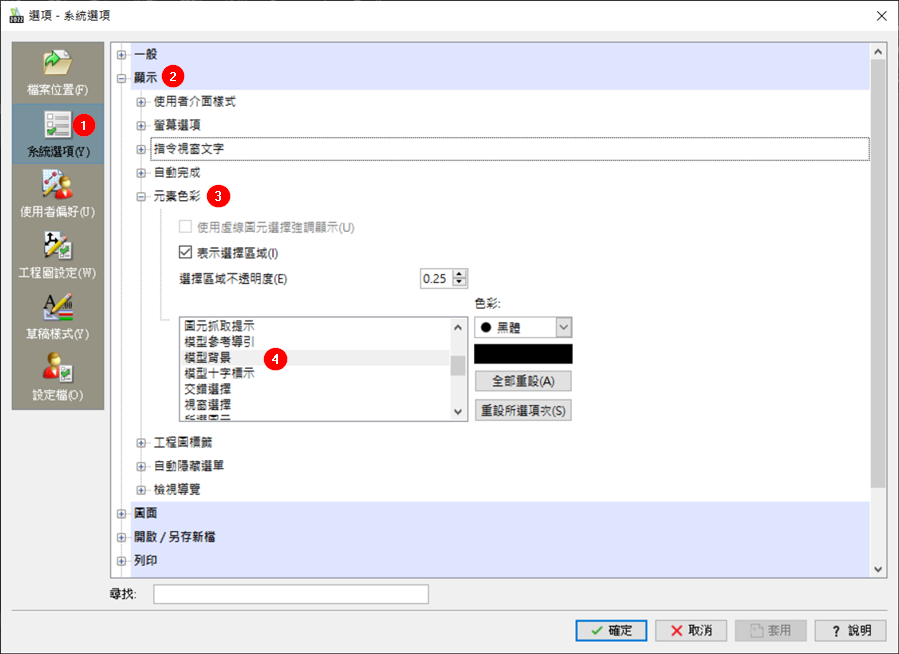Select the 顯示 section header label
Screen dimensions: 899x654
pos(146,78)
